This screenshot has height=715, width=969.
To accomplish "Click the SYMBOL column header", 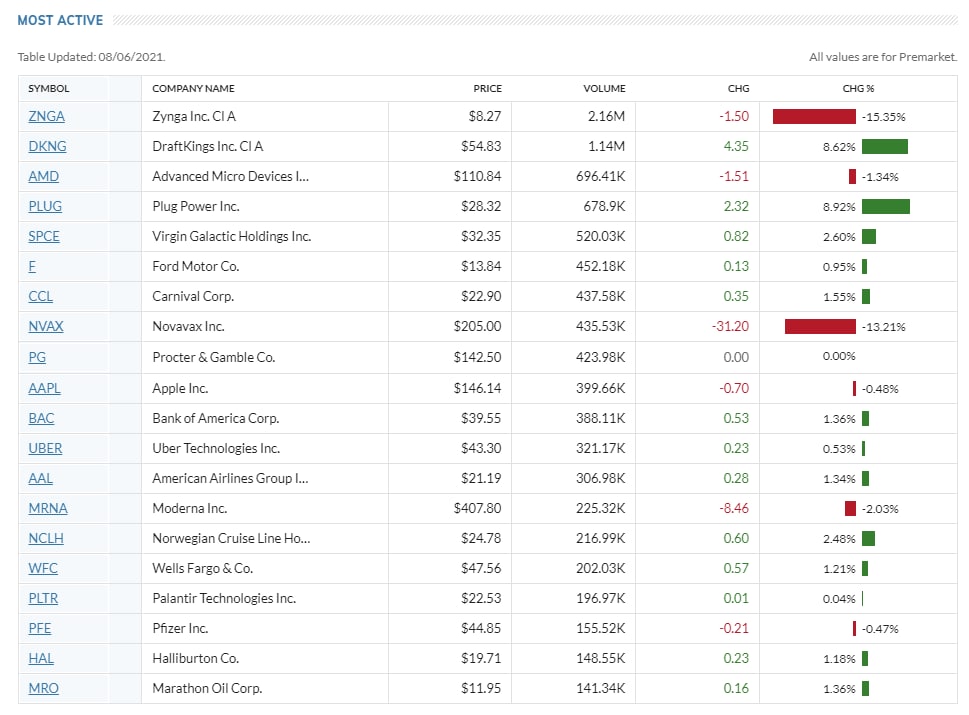I will tap(49, 88).
